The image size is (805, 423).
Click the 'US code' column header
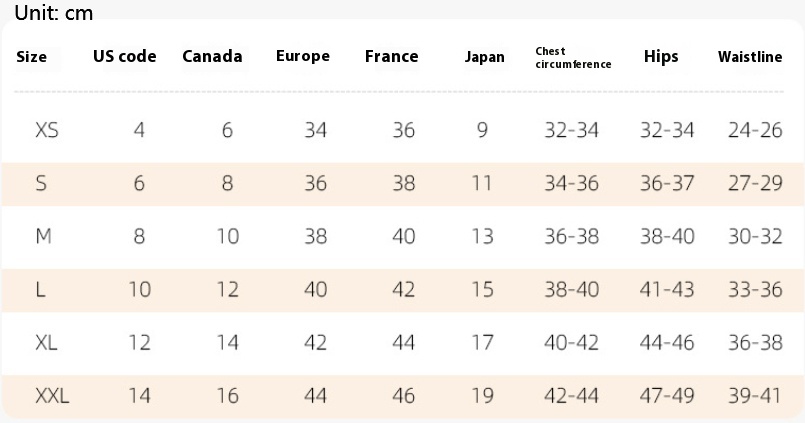(x=125, y=56)
